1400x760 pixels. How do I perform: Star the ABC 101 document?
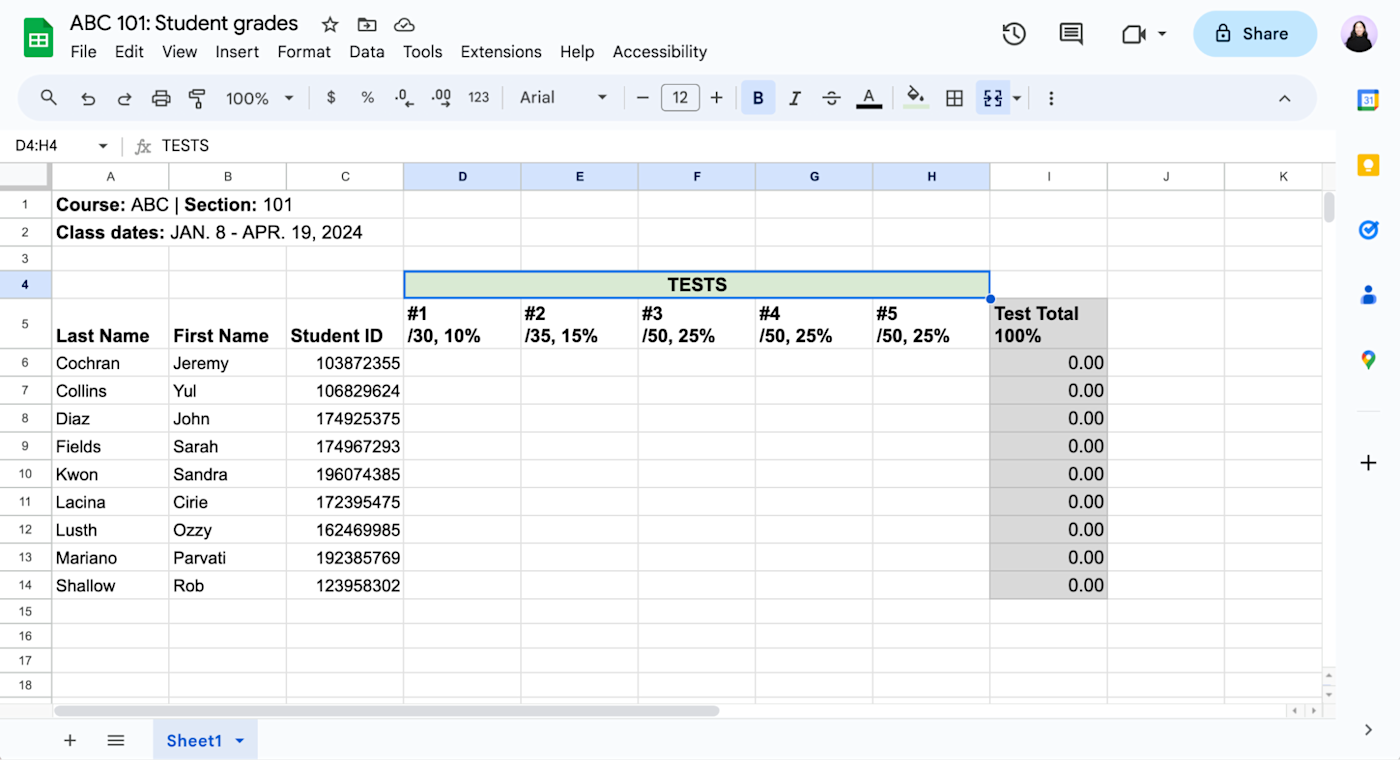click(330, 24)
